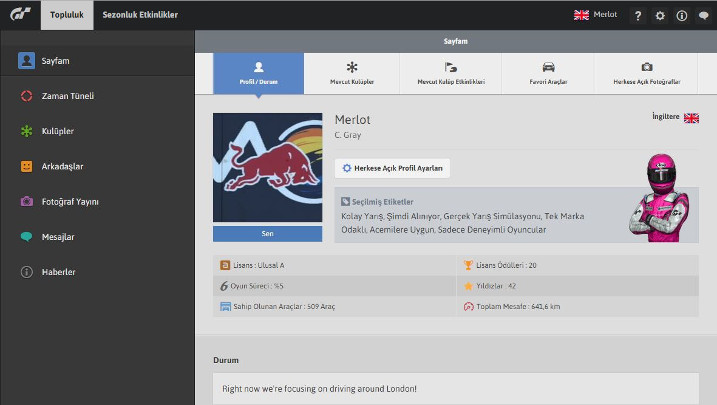This screenshot has width=717, height=405.
Task: Open settings gear icon in top bar
Action: (660, 16)
